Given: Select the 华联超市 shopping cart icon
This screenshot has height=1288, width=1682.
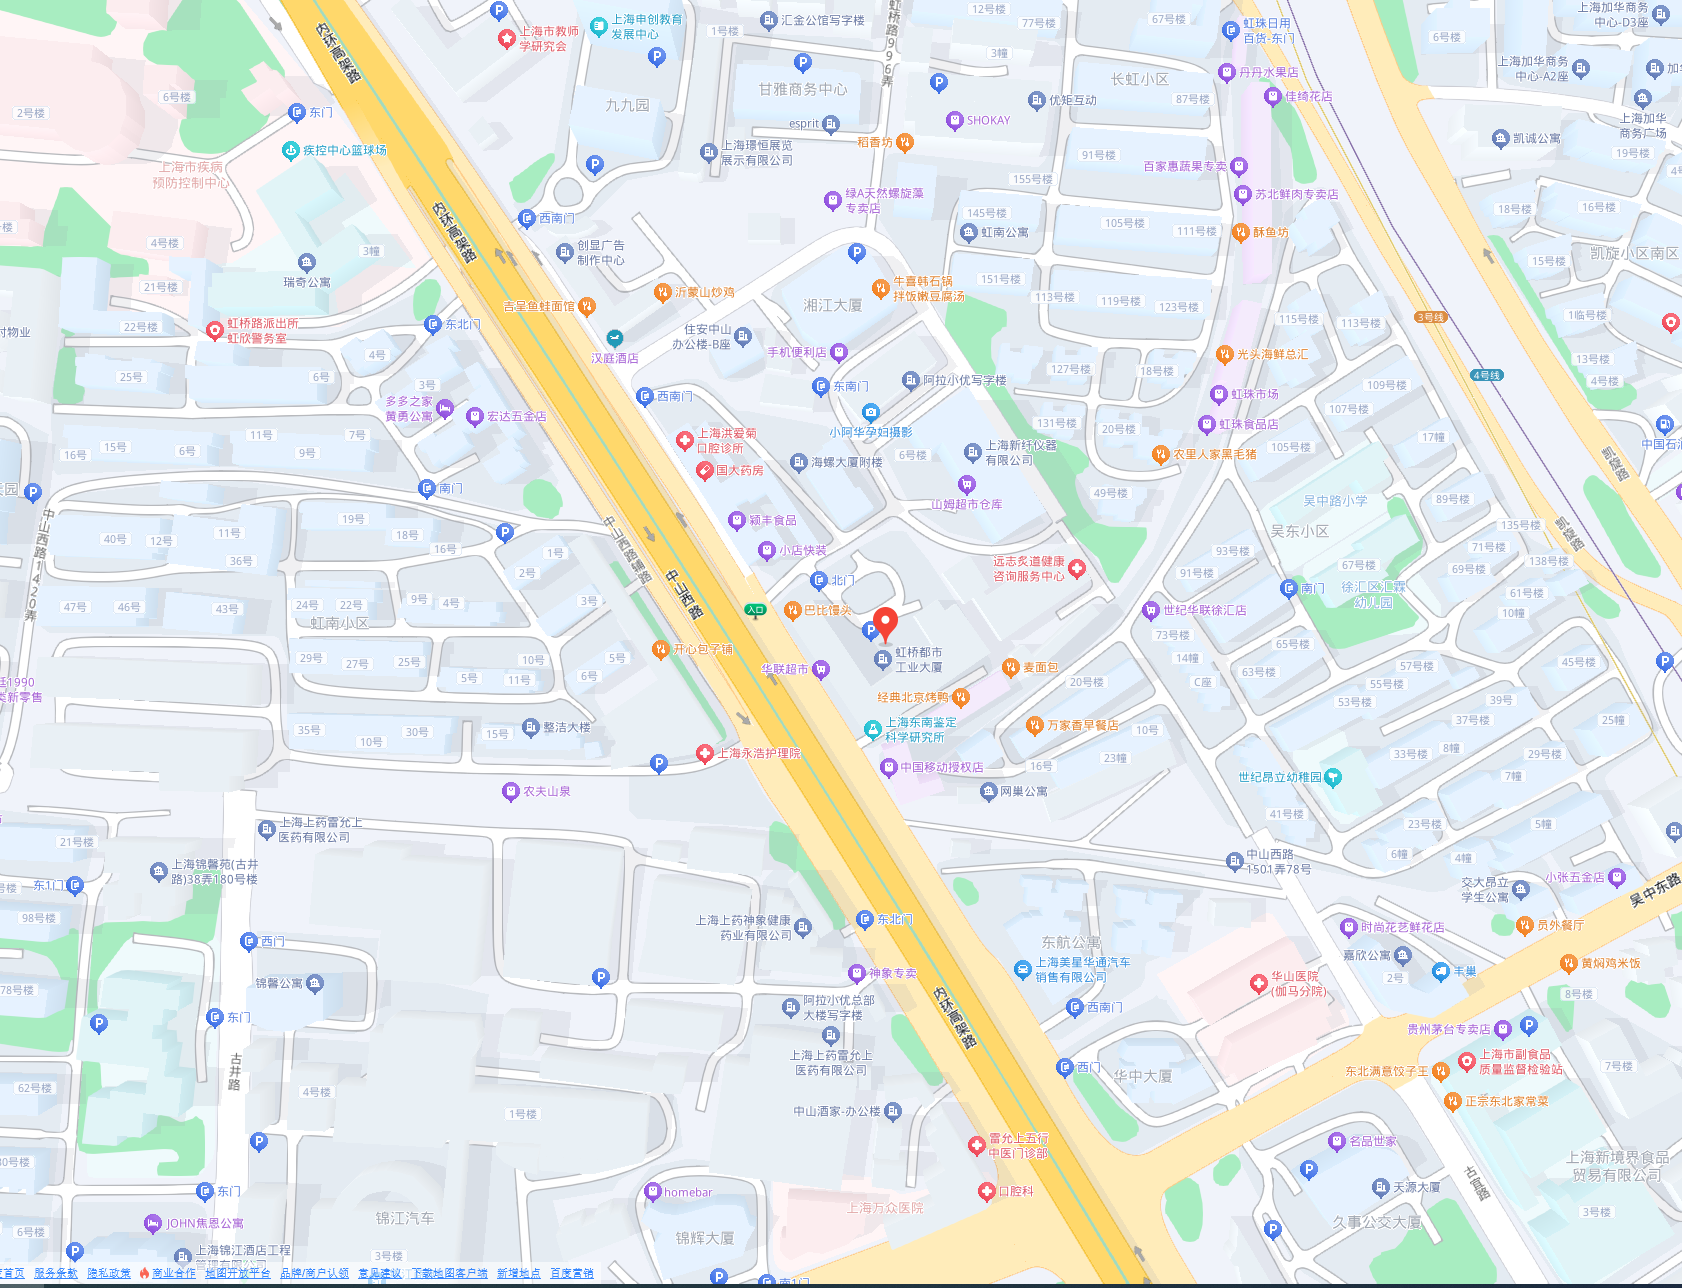Looking at the screenshot, I should coord(821,669).
